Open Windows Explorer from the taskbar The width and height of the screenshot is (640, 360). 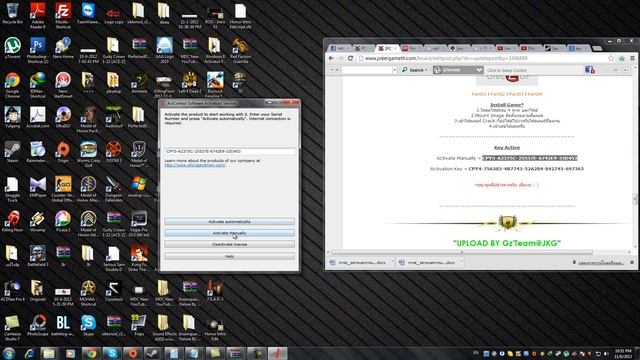click(49, 353)
